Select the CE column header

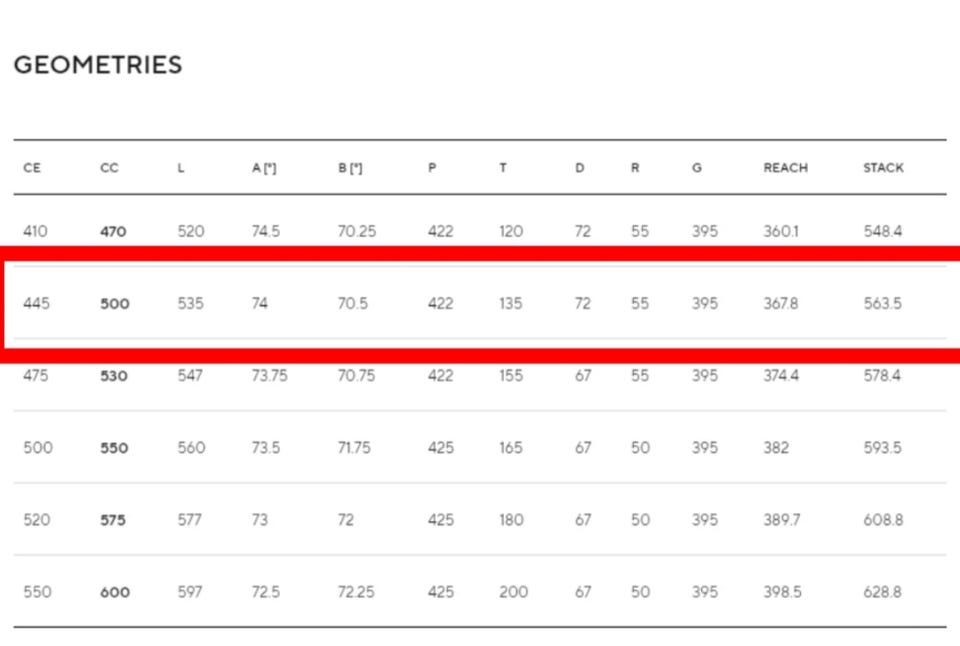(32, 168)
